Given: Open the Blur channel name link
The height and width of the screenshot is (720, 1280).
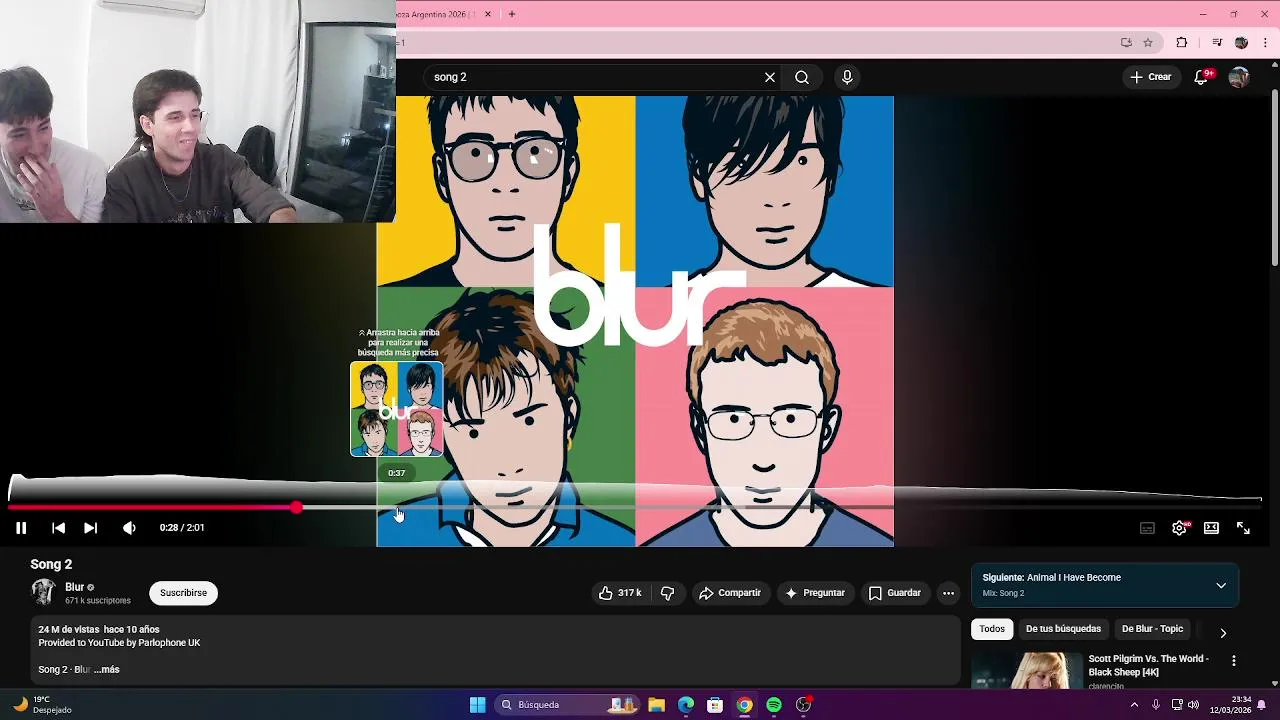Looking at the screenshot, I should (x=75, y=587).
